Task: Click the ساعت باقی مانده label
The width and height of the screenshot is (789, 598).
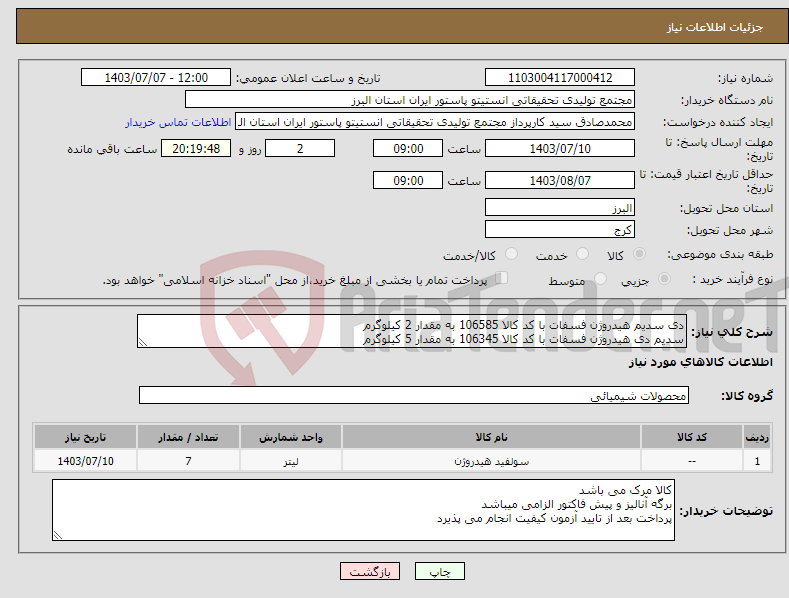Action: point(112,150)
